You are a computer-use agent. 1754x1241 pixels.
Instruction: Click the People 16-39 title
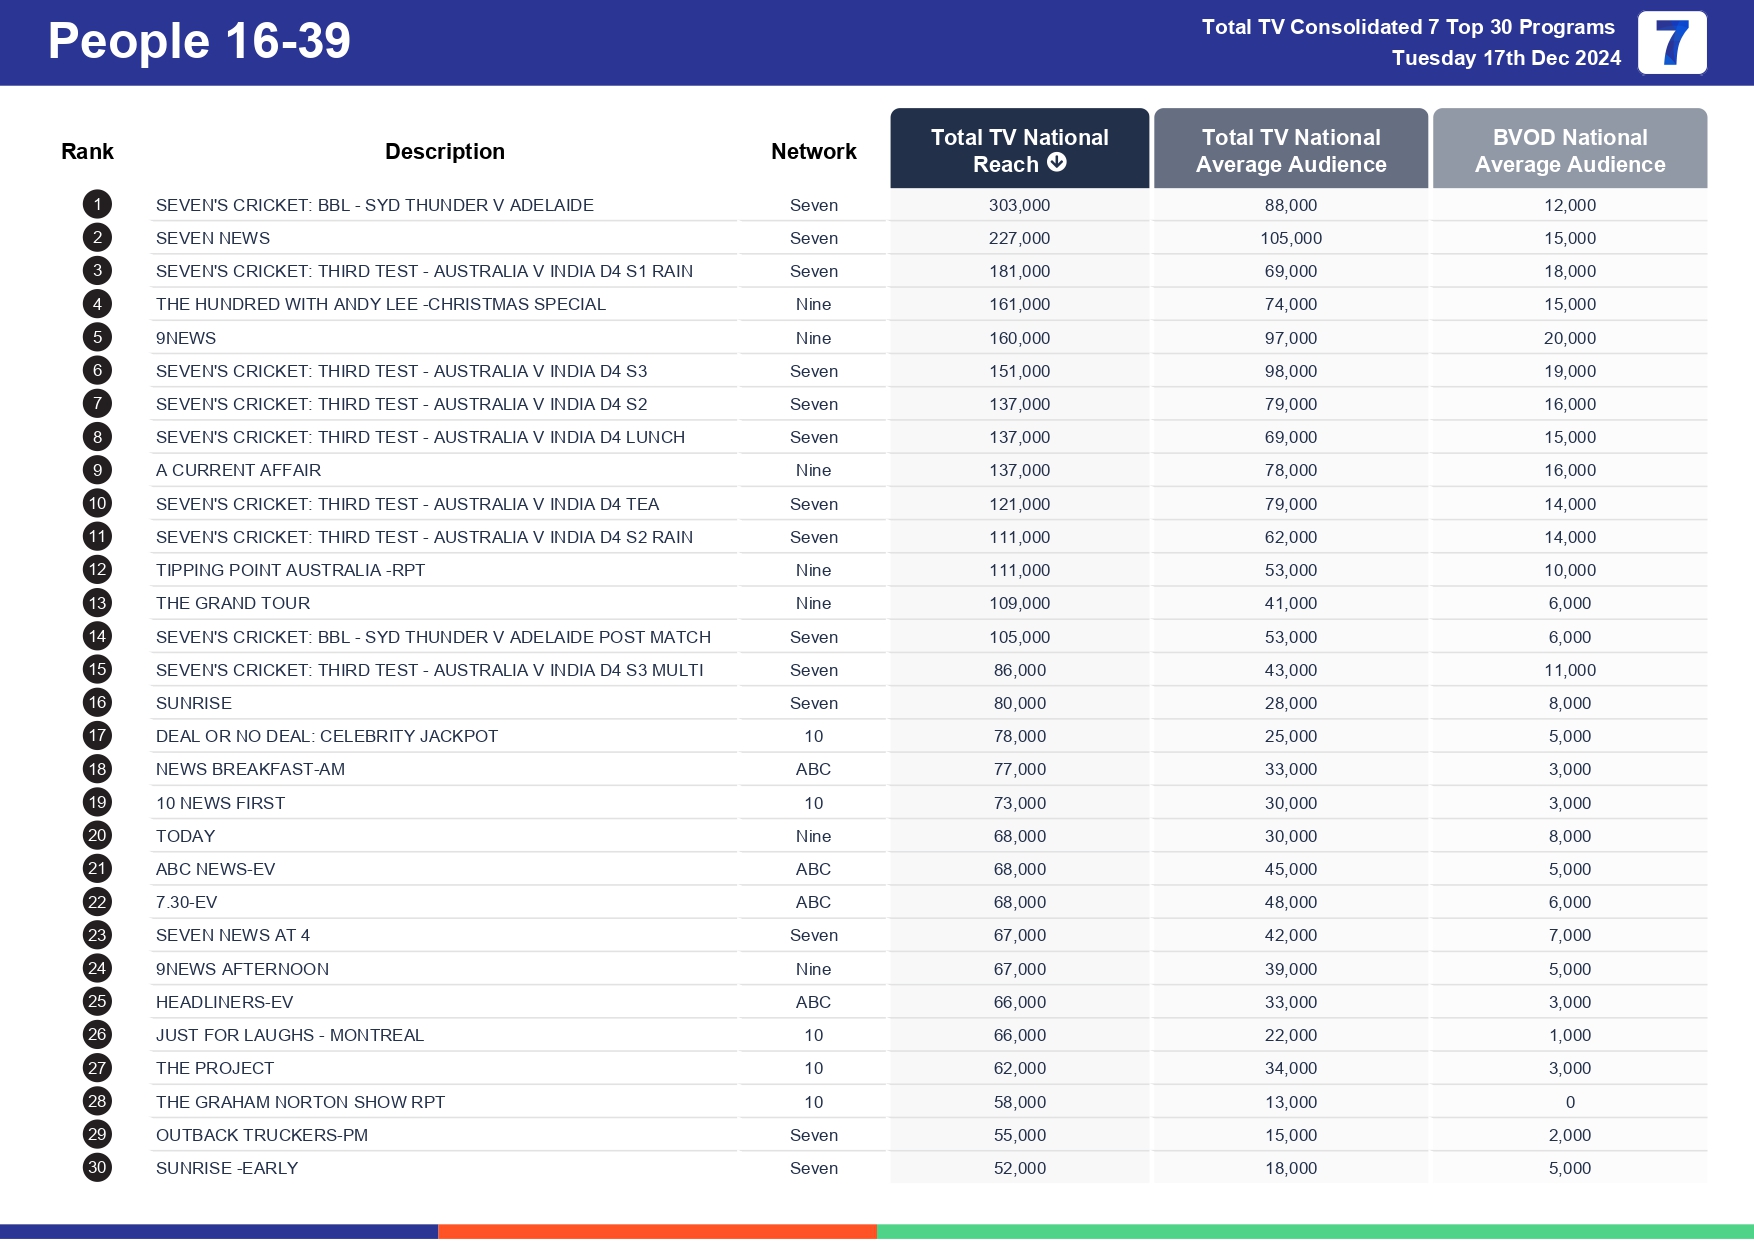pyautogui.click(x=198, y=41)
